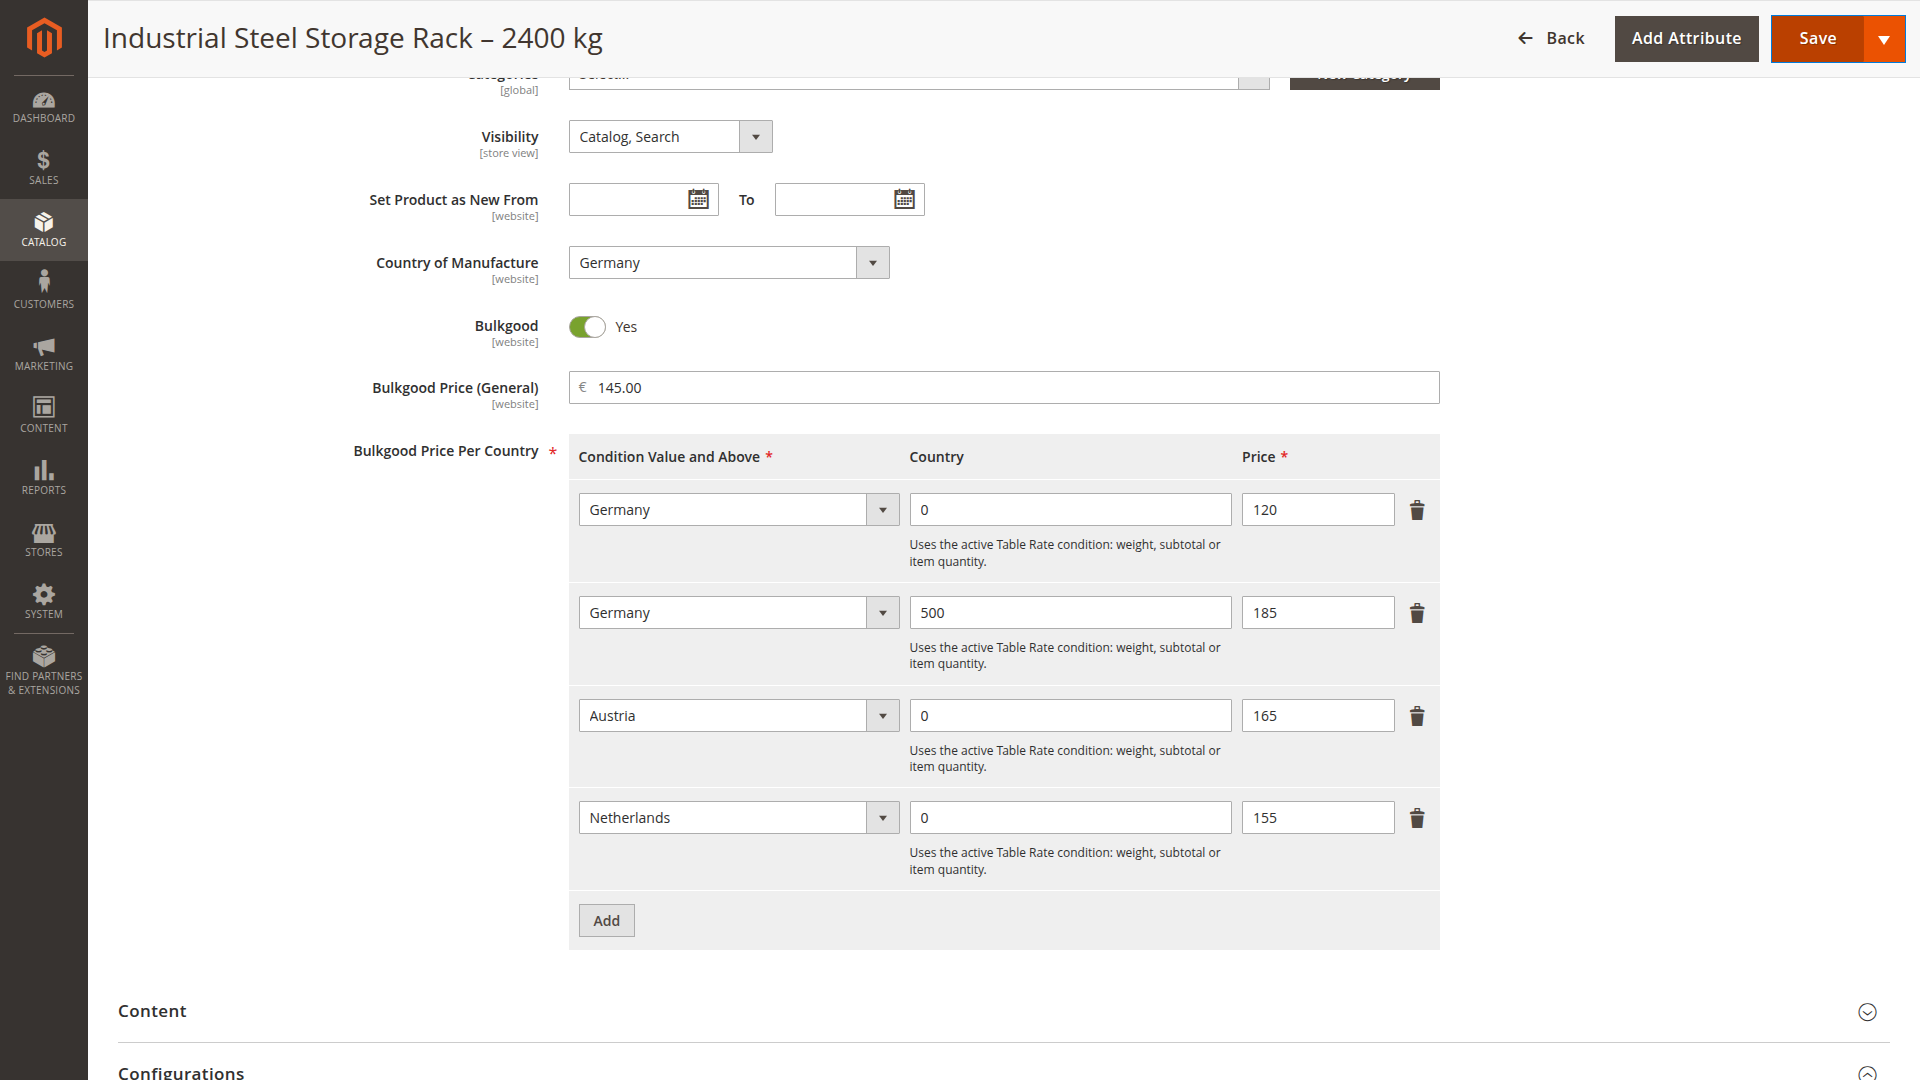Edit the price field showing 165
The height and width of the screenshot is (1080, 1920).
[1318, 716]
